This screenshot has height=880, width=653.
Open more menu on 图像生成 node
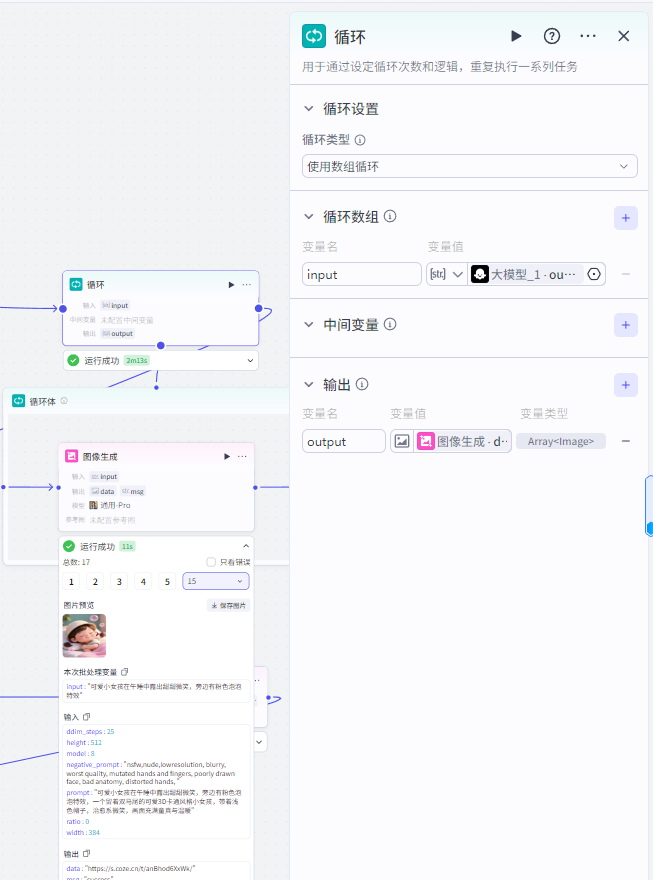pos(242,456)
